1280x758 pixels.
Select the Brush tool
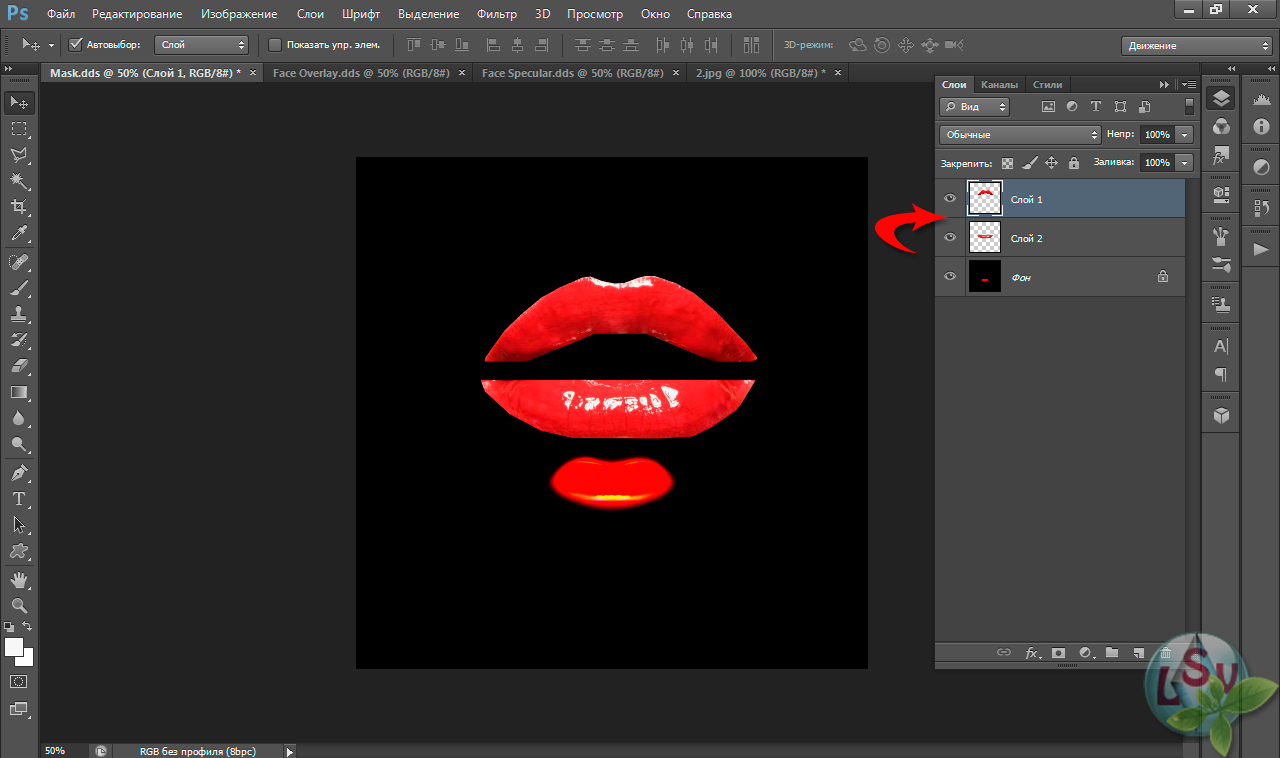point(19,288)
